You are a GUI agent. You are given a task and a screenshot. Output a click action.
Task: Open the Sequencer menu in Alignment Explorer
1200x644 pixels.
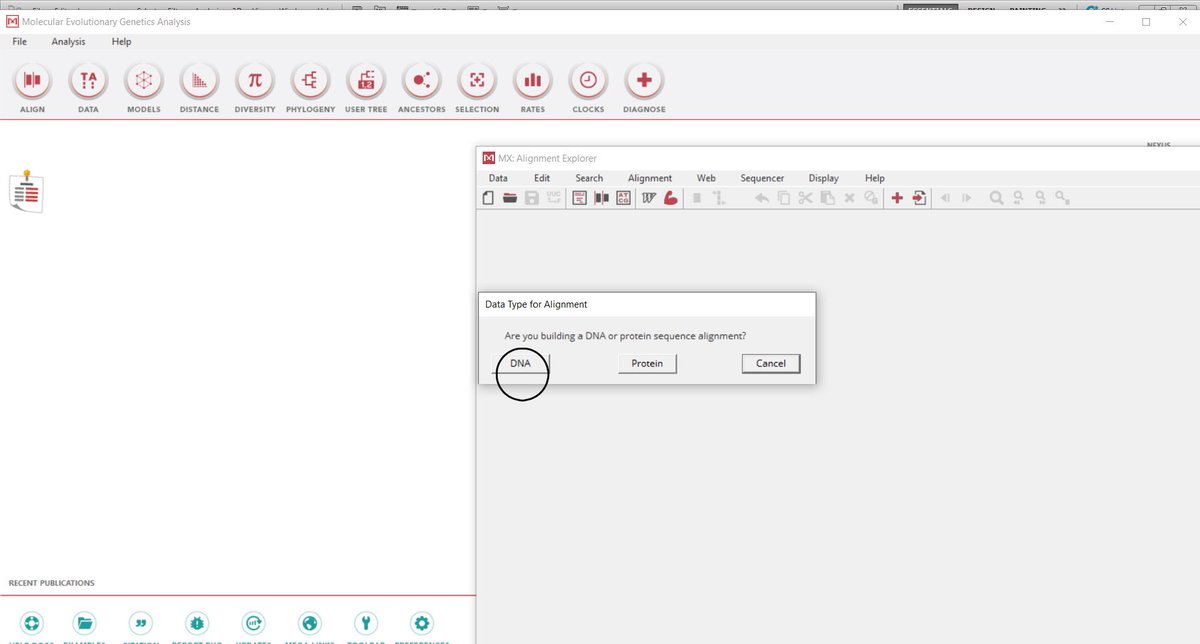(762, 178)
